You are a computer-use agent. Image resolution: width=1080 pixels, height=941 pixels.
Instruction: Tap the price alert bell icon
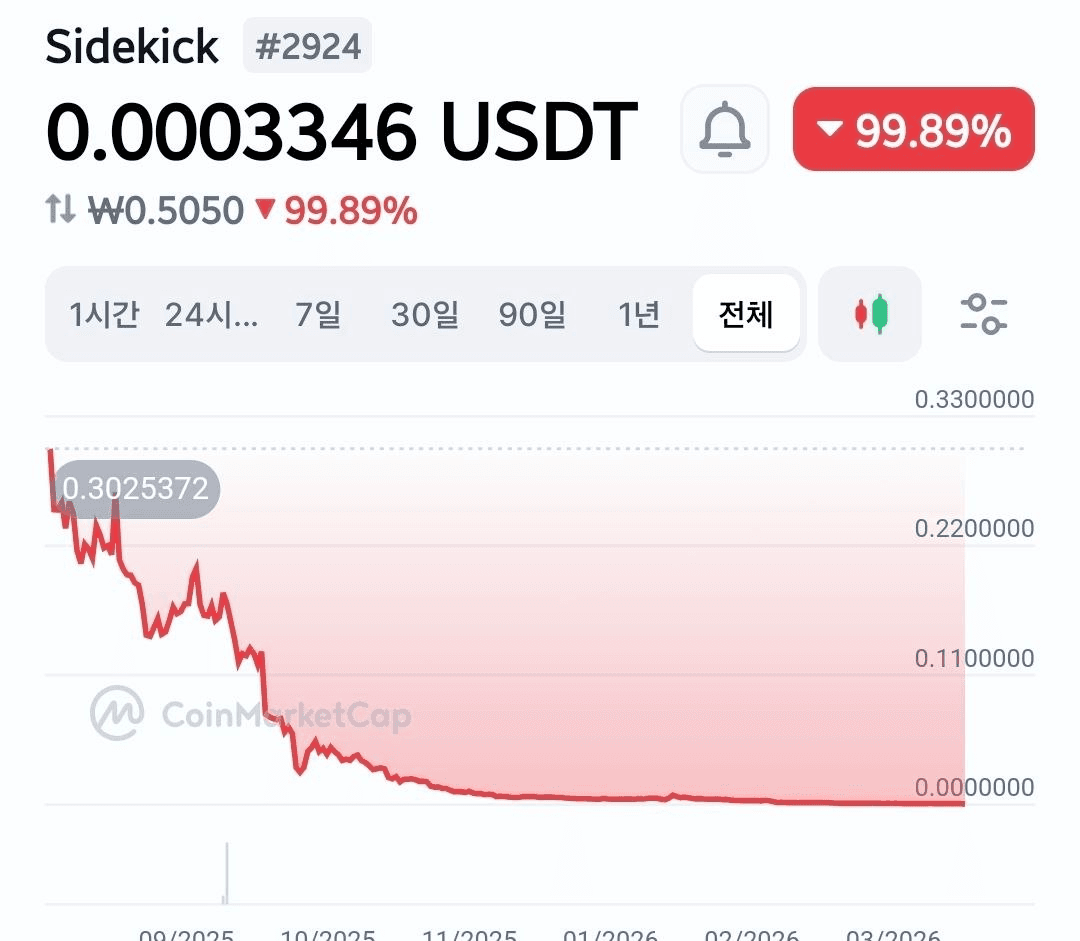coord(724,129)
